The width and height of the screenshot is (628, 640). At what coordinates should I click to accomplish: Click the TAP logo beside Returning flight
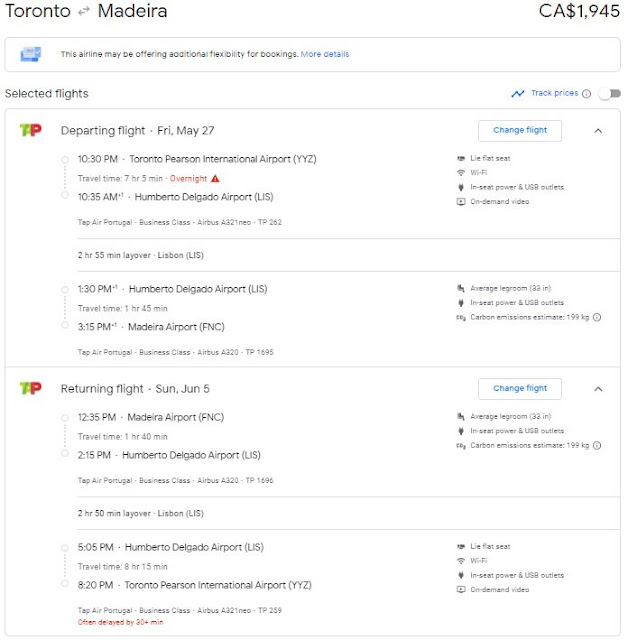pos(30,388)
